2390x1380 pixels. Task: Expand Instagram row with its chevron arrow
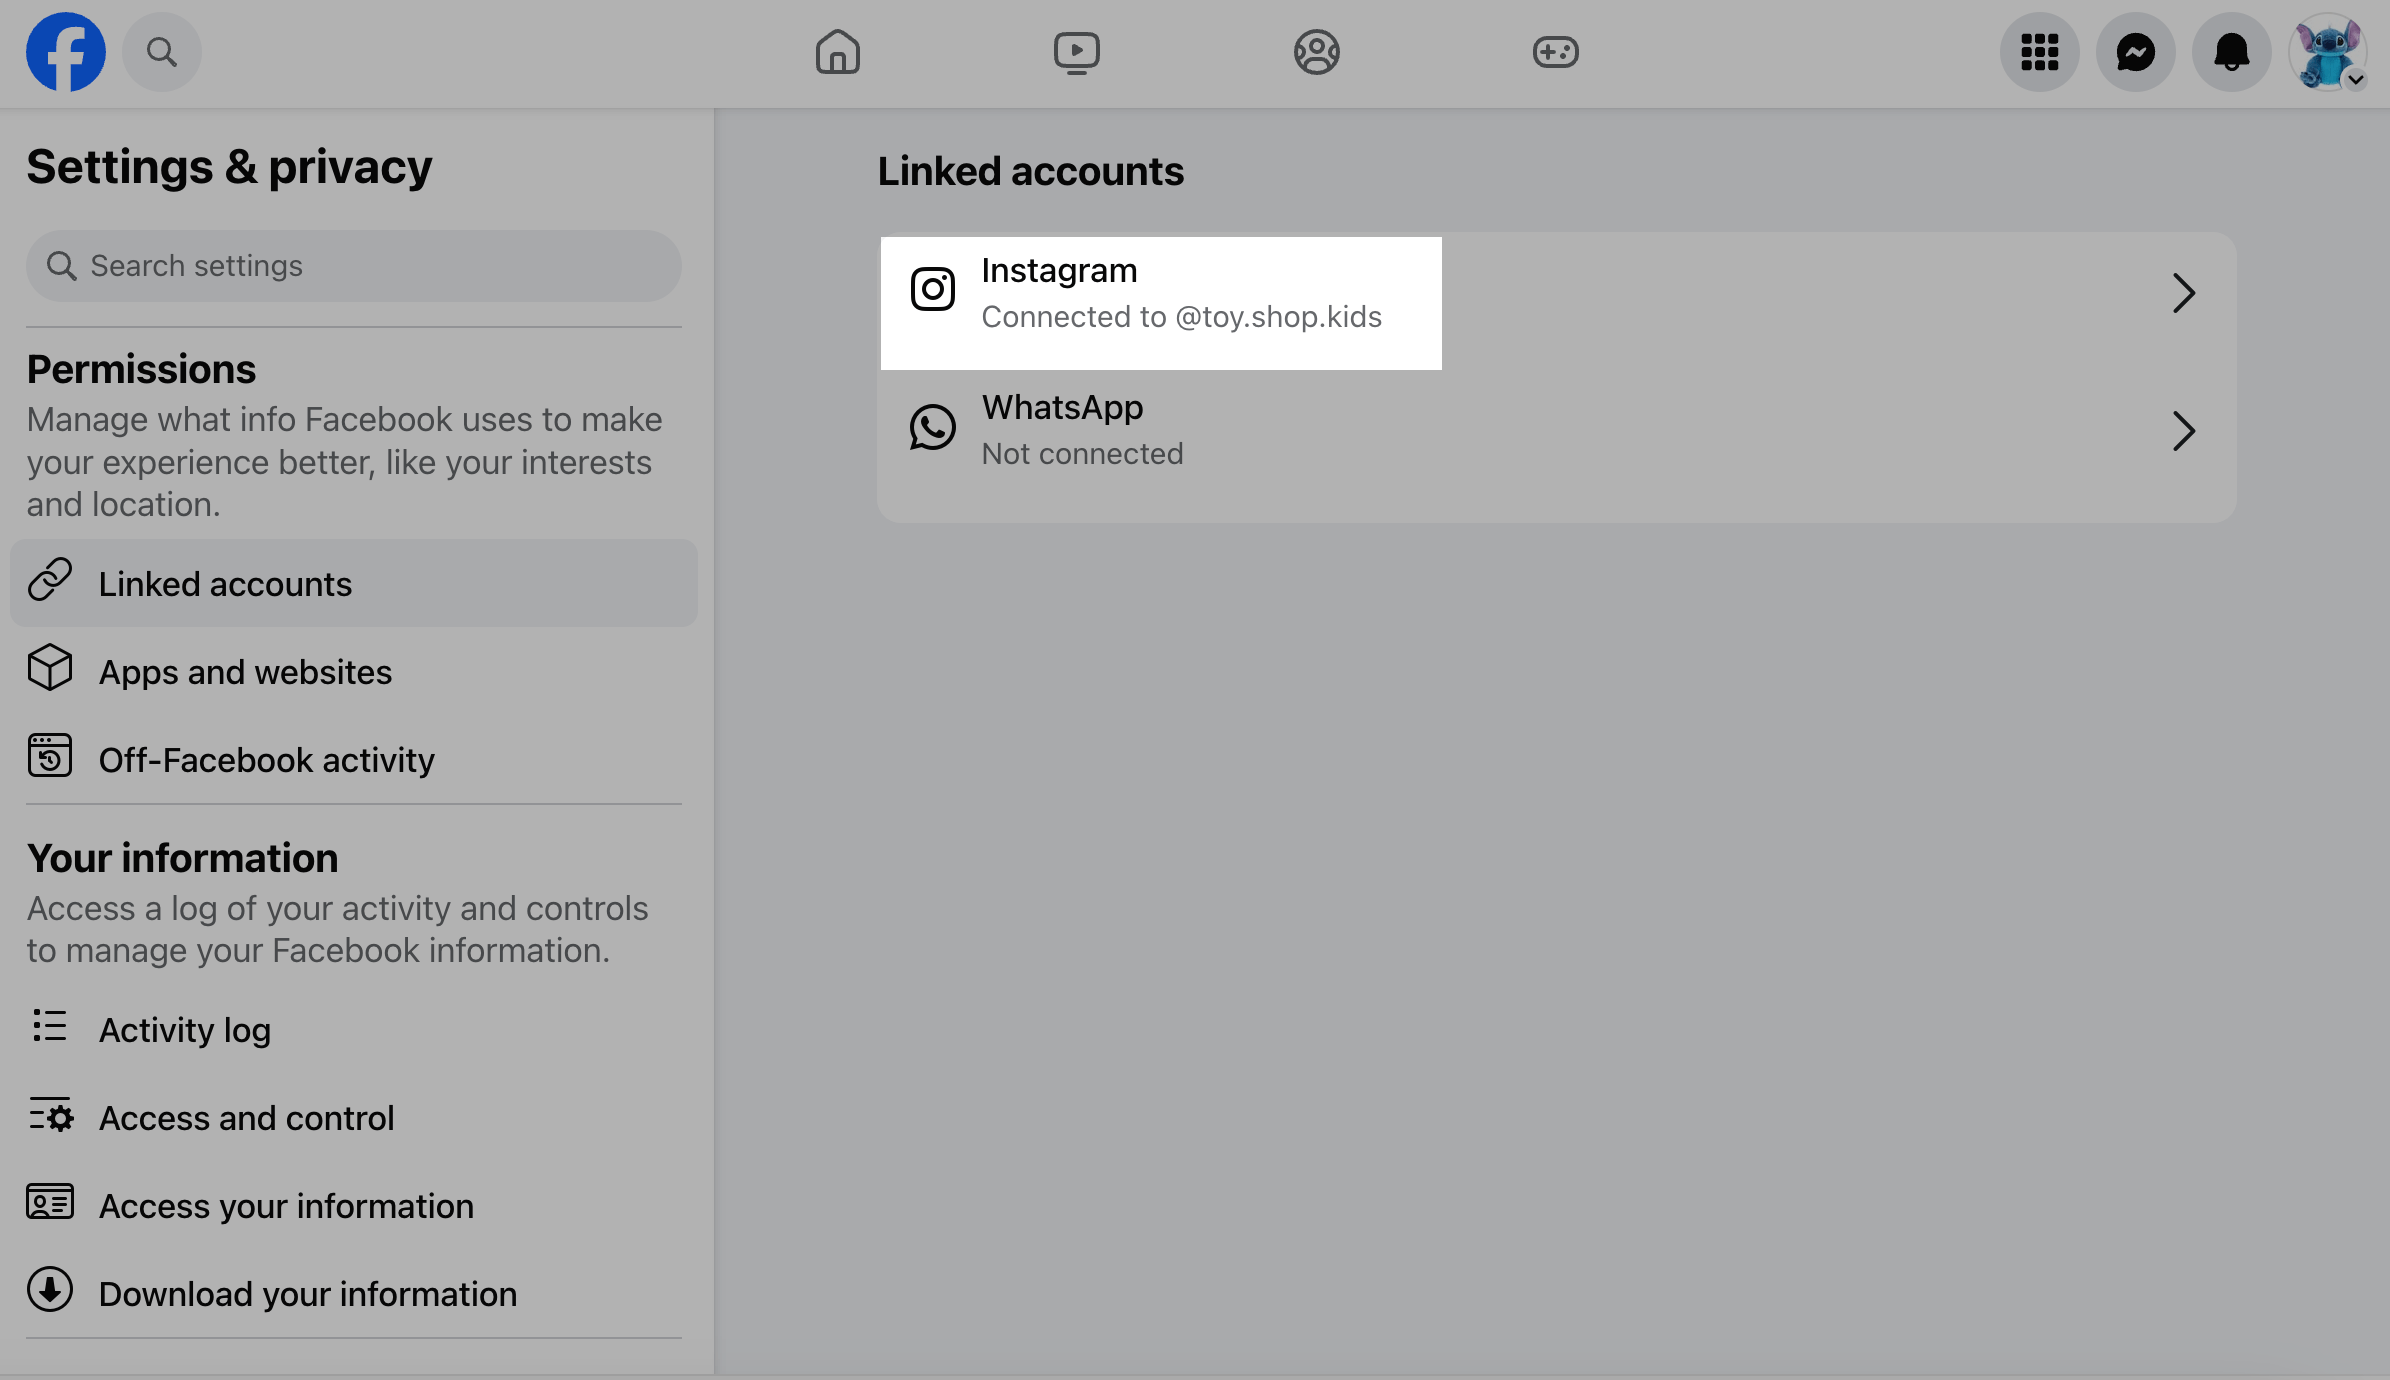pos(2183,293)
